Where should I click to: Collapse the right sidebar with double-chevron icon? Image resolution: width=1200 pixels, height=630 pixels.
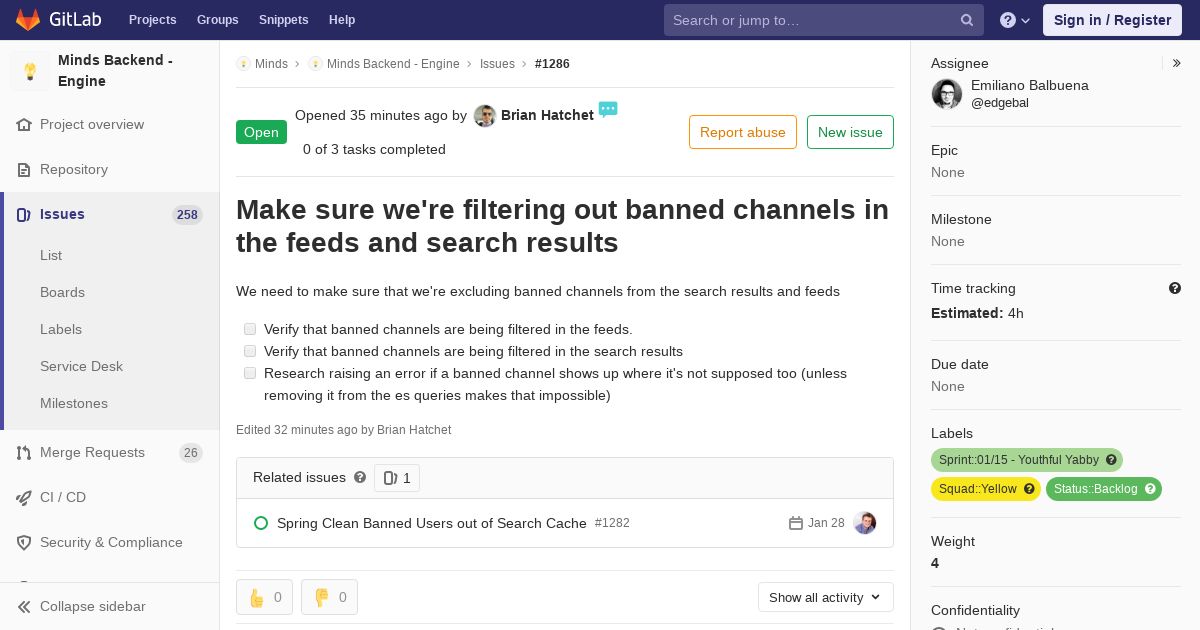1177,63
